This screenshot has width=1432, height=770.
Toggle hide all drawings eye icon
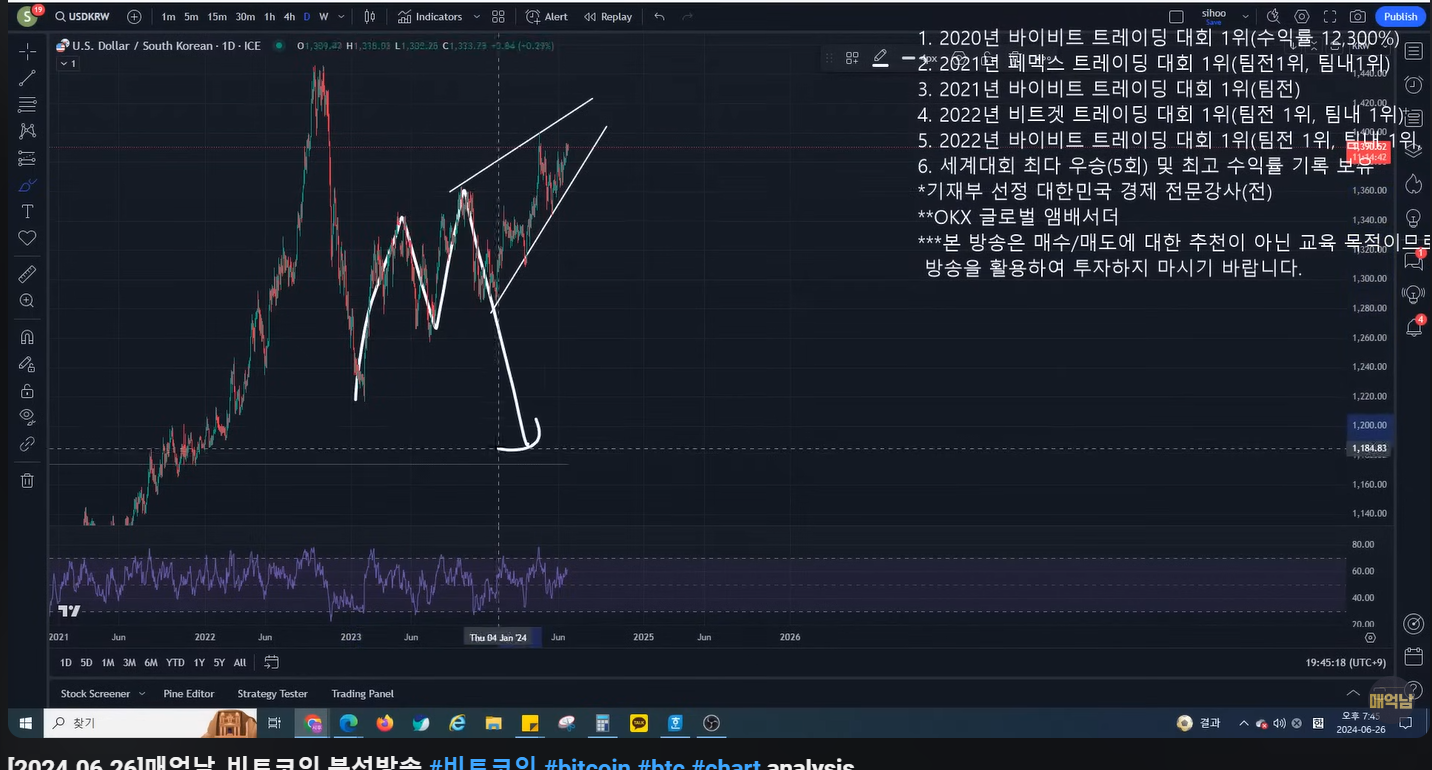point(27,416)
